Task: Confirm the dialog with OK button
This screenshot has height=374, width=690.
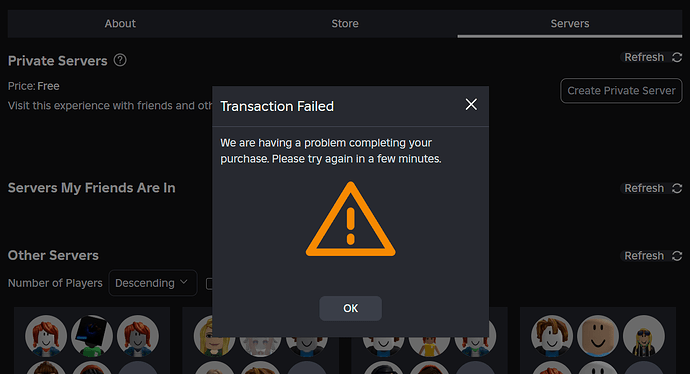Action: point(350,308)
